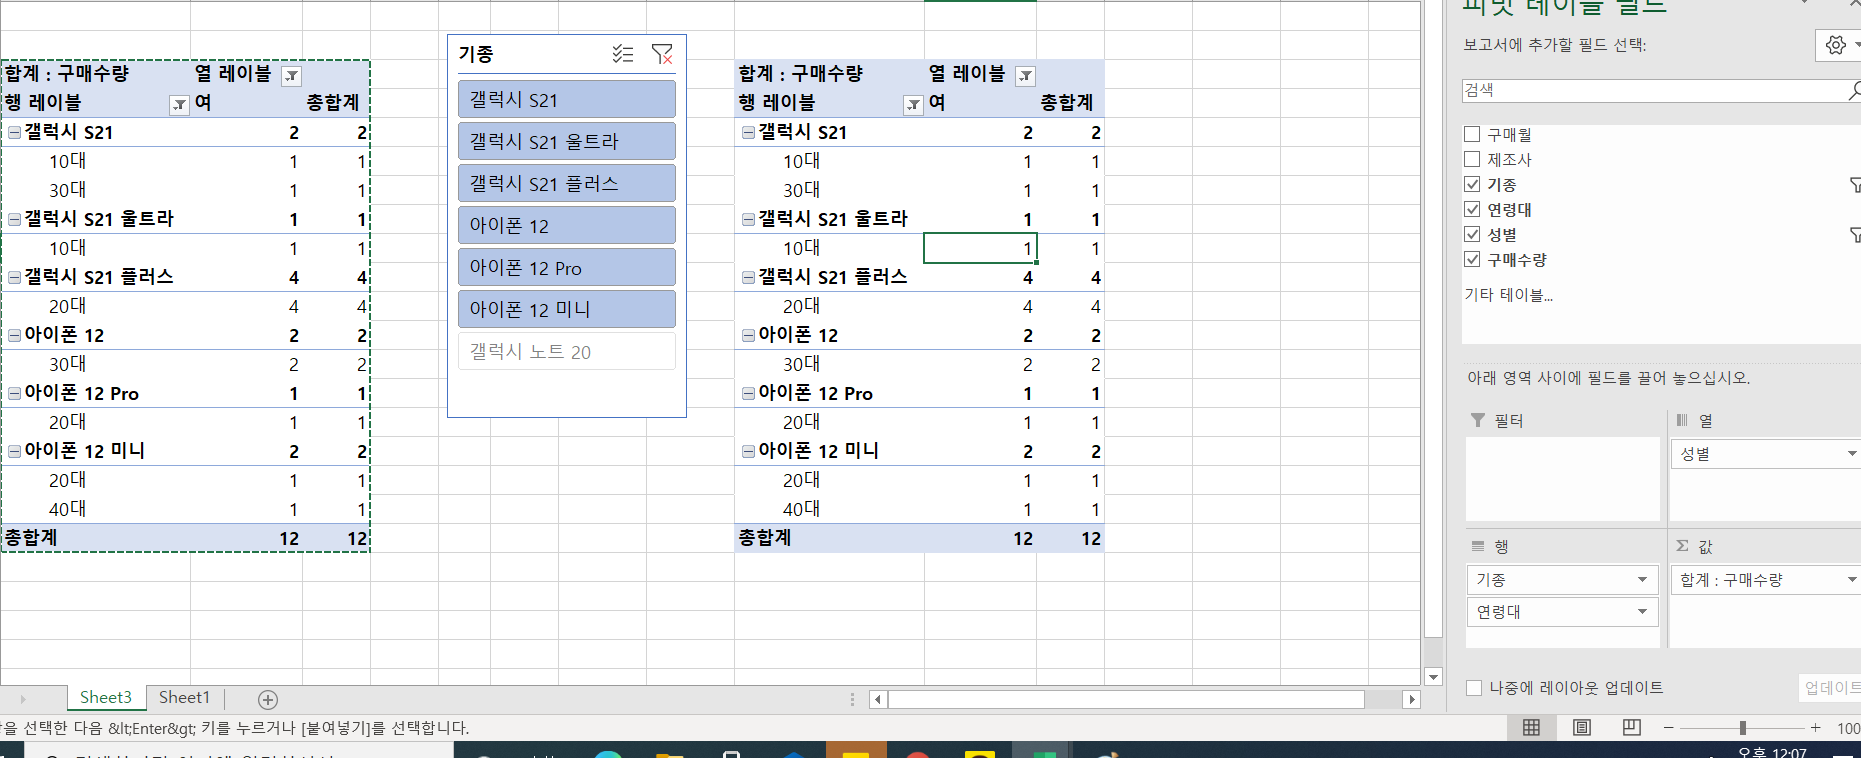The width and height of the screenshot is (1861, 758).
Task: Collapse 갤럭시 S21 울트라 group in left pivot
Action: (x=15, y=219)
